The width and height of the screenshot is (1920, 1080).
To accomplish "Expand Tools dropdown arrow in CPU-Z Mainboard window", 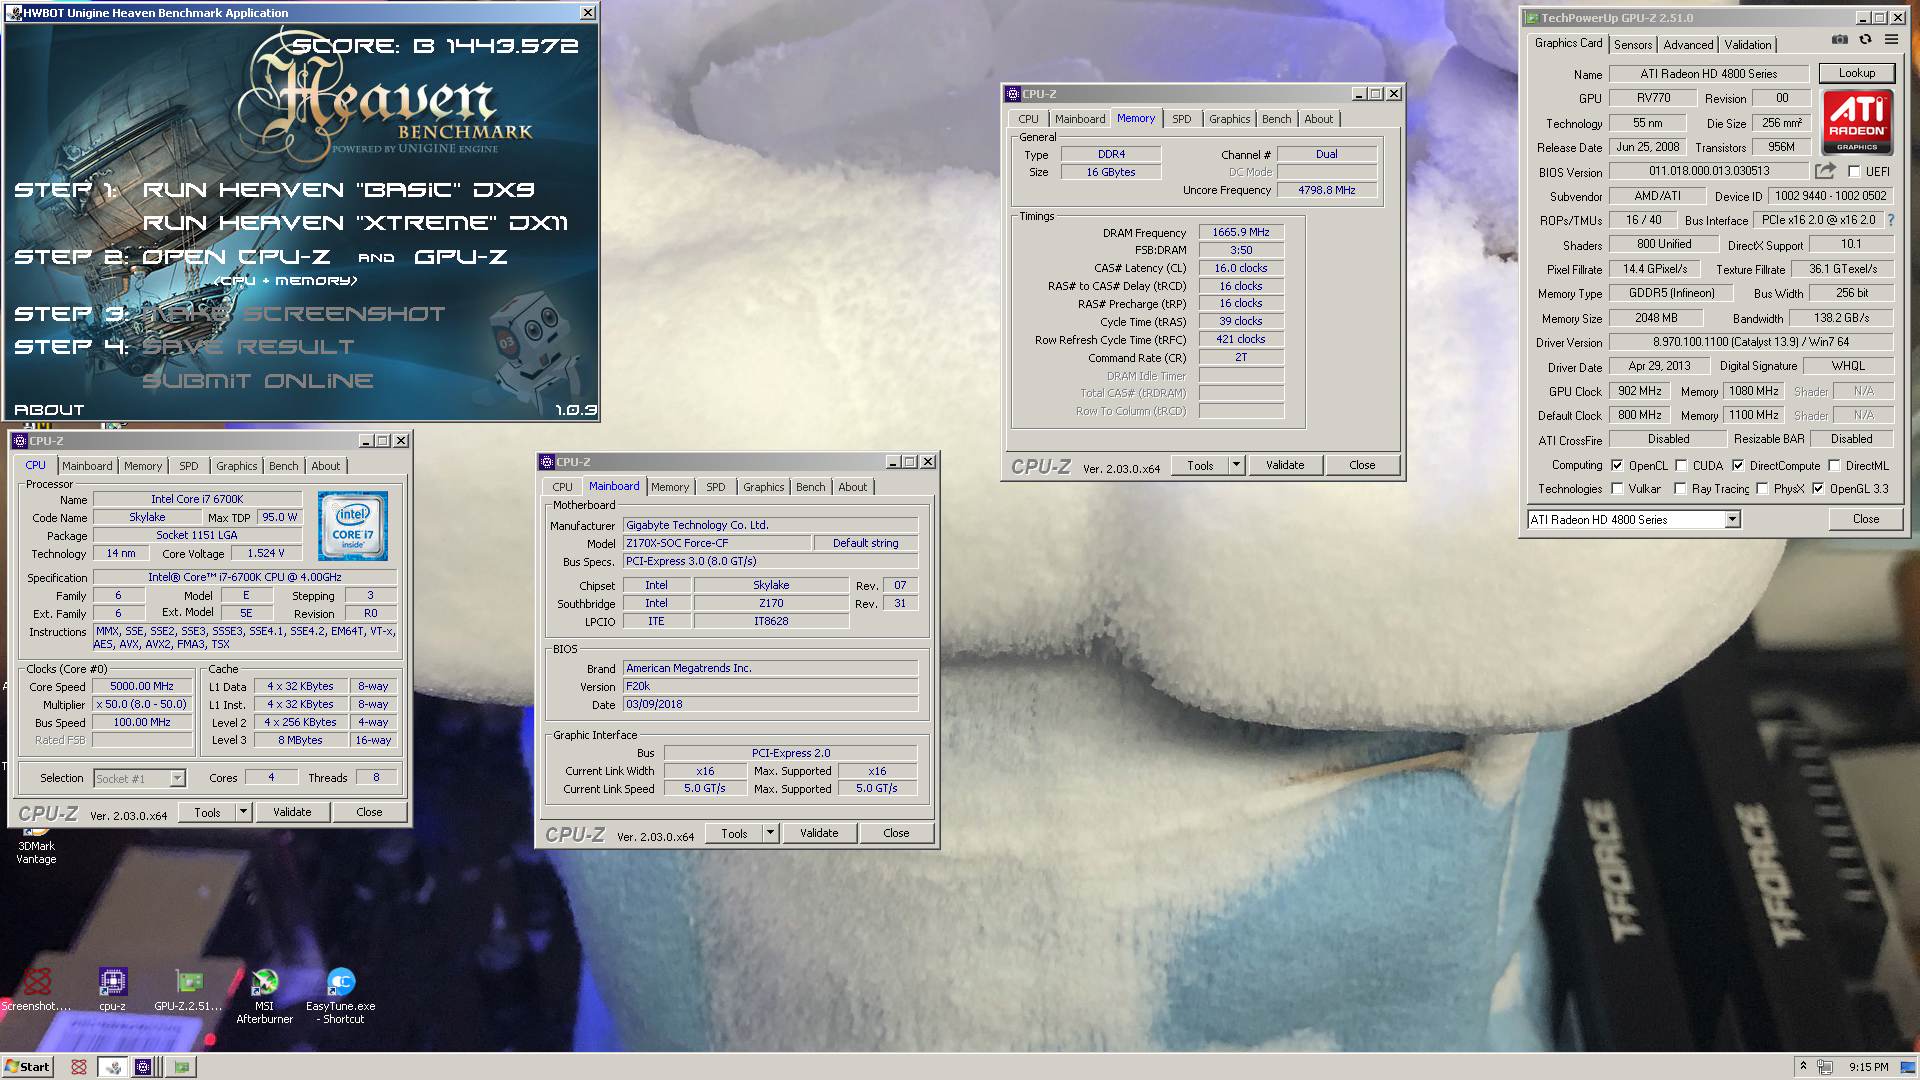I will [770, 833].
